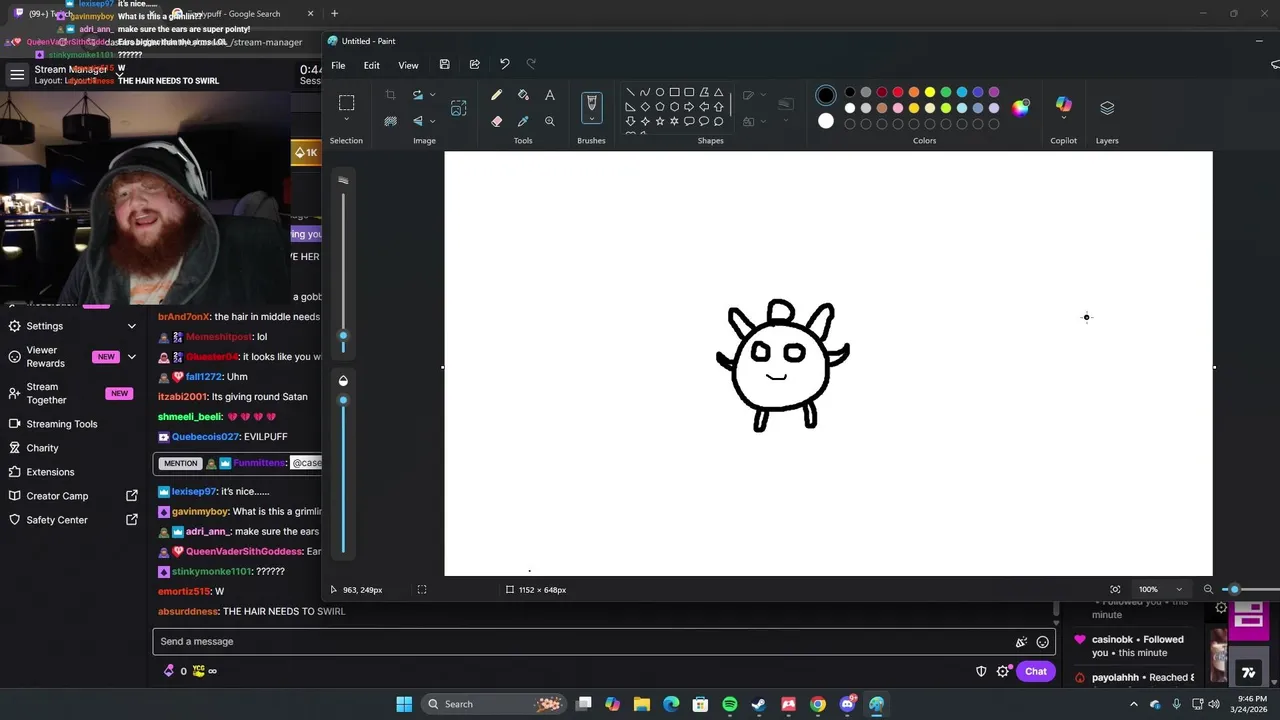Click the emoji icon in chat box
The width and height of the screenshot is (1280, 720).
pyautogui.click(x=1042, y=642)
